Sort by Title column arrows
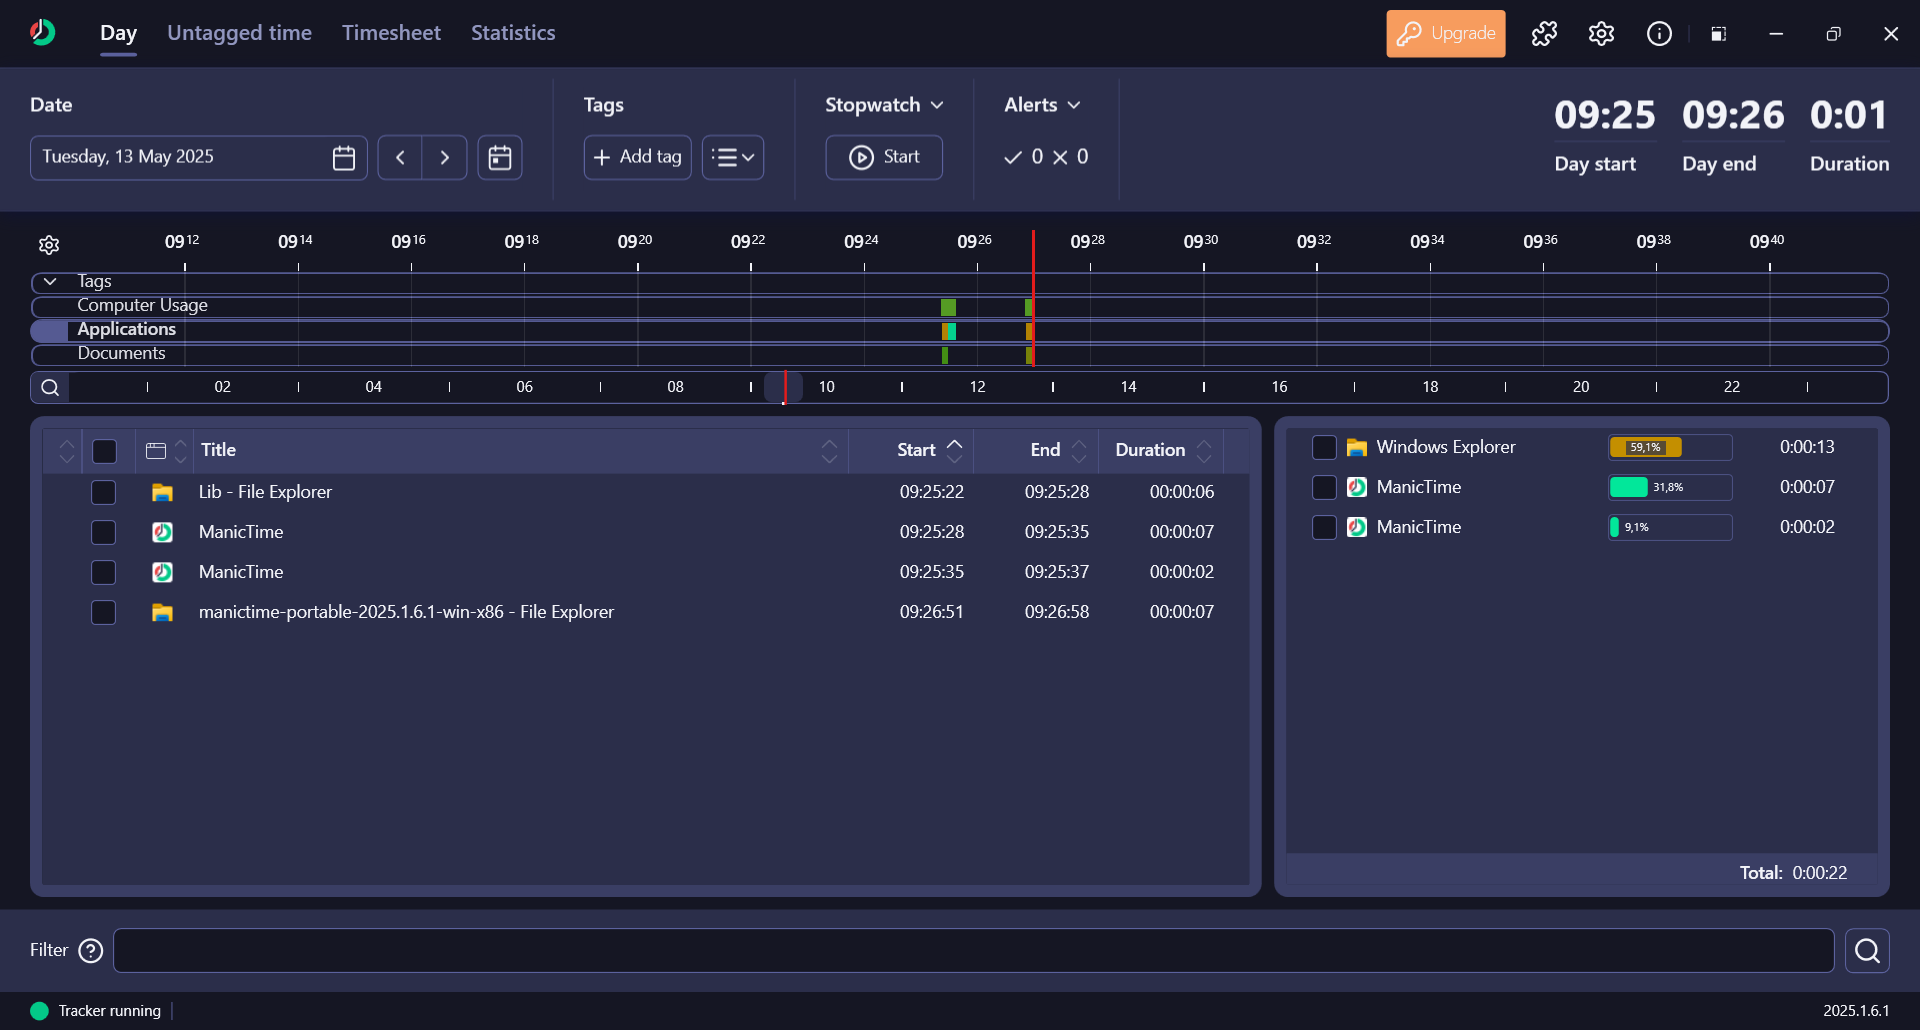The image size is (1920, 1030). pos(829,451)
